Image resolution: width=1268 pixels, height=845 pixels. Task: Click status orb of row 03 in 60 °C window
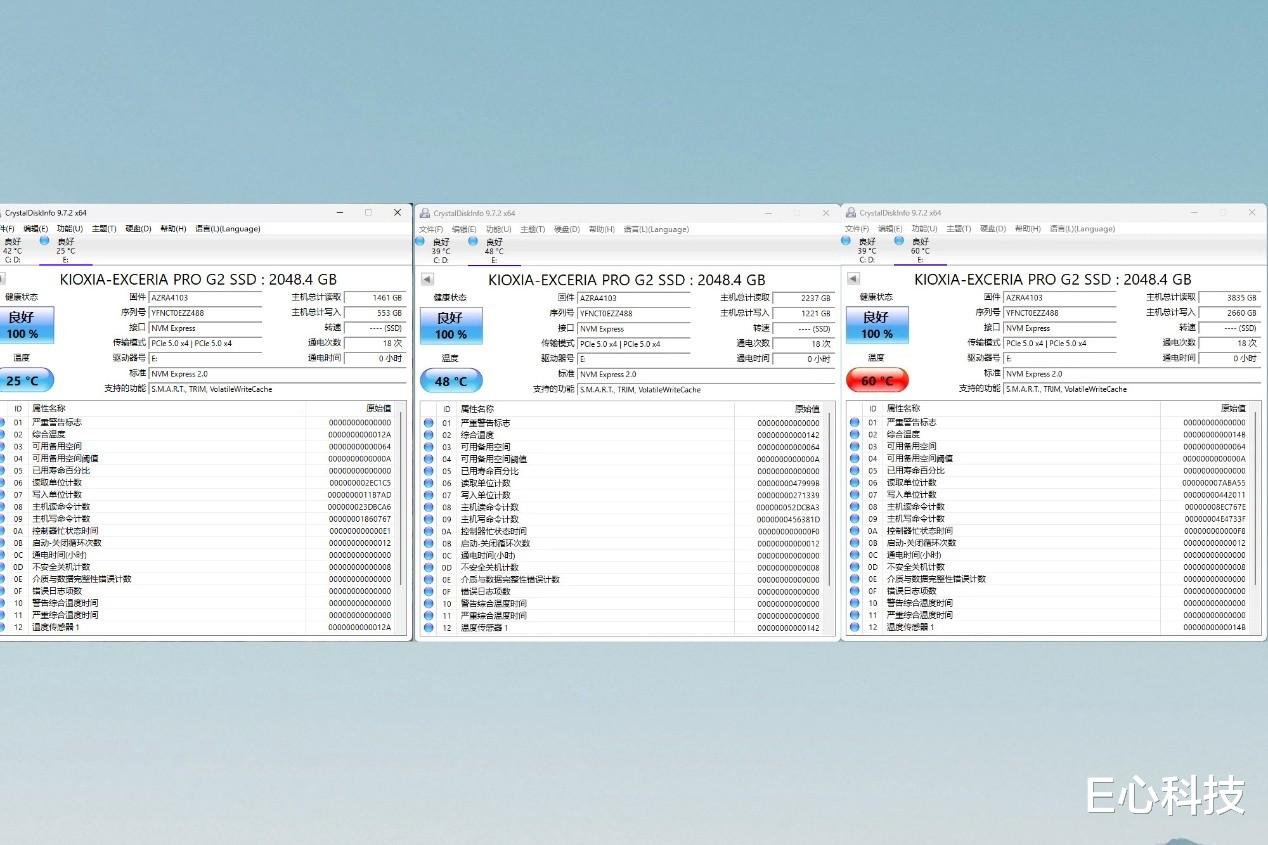tap(855, 446)
